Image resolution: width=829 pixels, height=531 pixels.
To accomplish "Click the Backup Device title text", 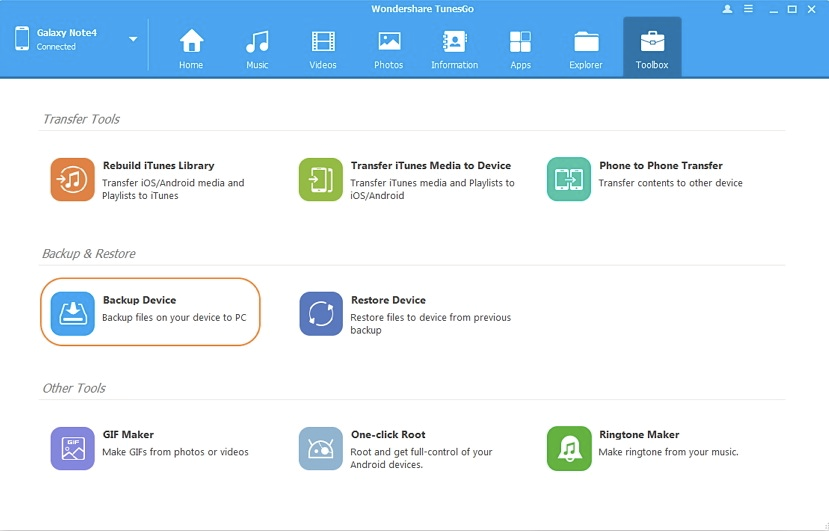I will 139,300.
